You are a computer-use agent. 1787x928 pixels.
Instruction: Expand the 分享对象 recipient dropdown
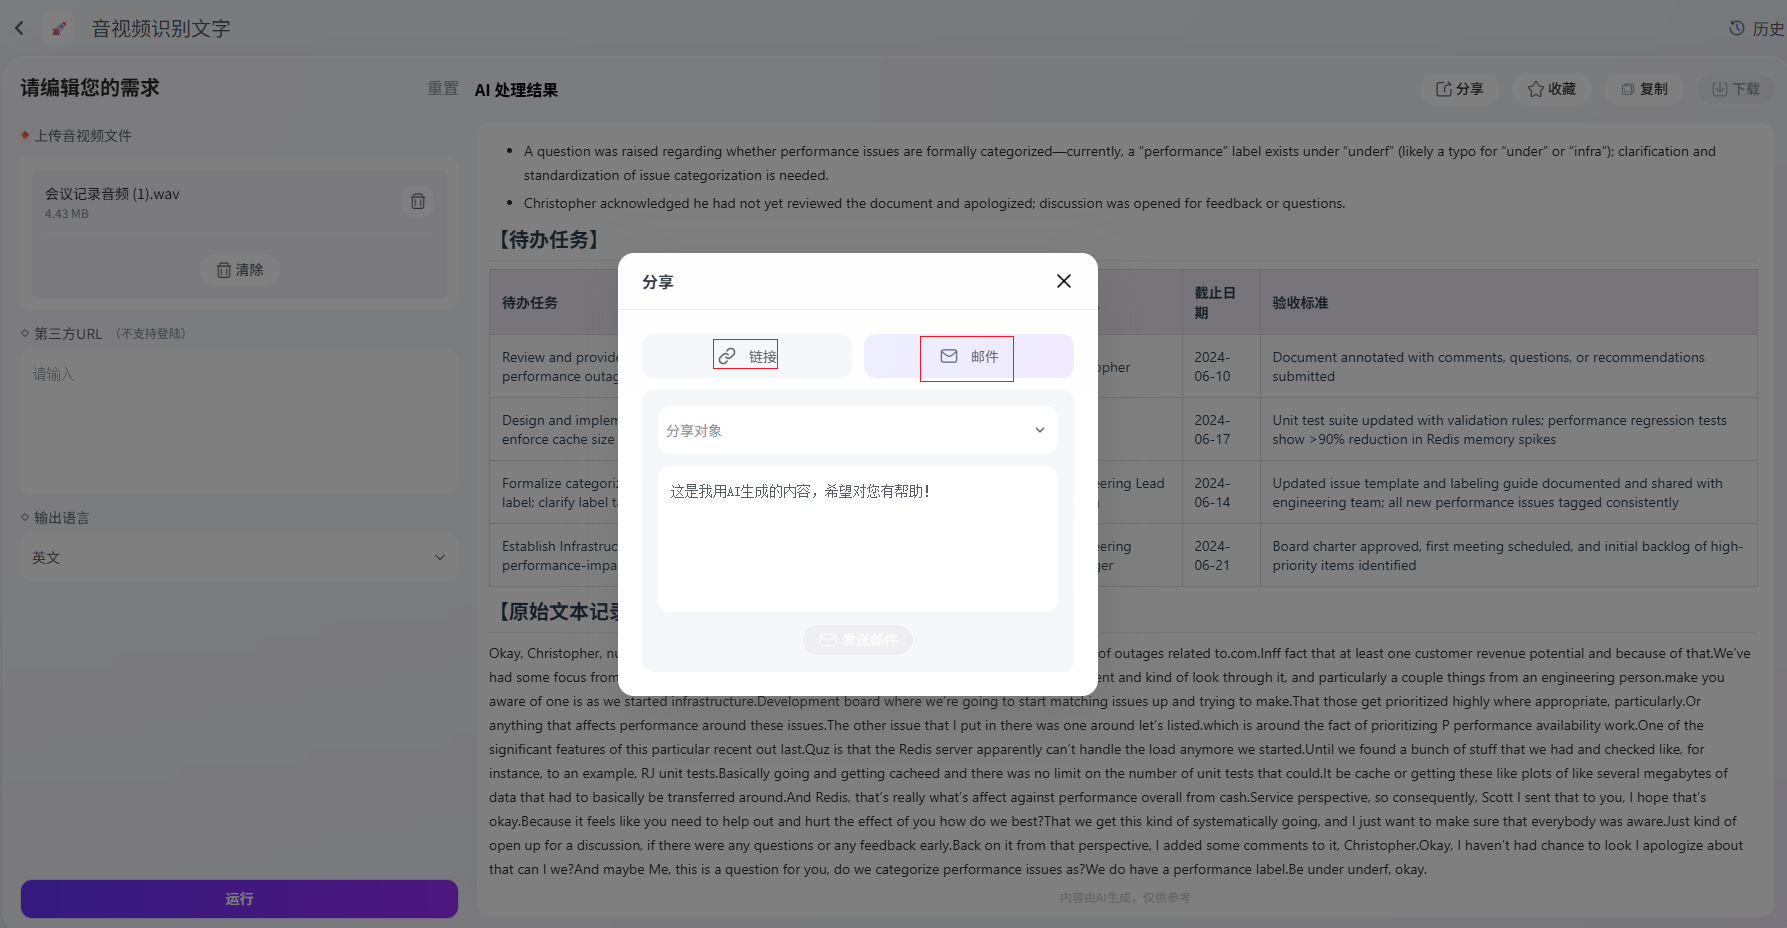(x=857, y=430)
